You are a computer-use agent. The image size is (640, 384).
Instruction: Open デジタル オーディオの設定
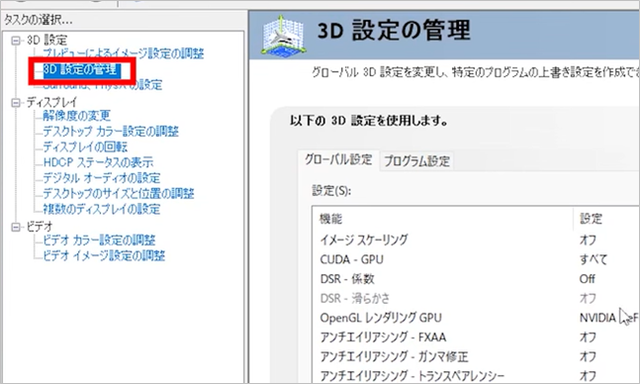[102, 178]
